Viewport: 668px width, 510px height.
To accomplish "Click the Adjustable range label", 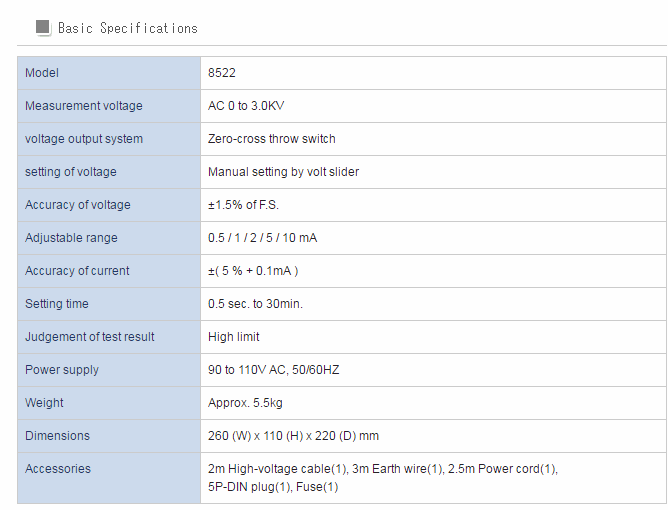I will tap(71, 238).
